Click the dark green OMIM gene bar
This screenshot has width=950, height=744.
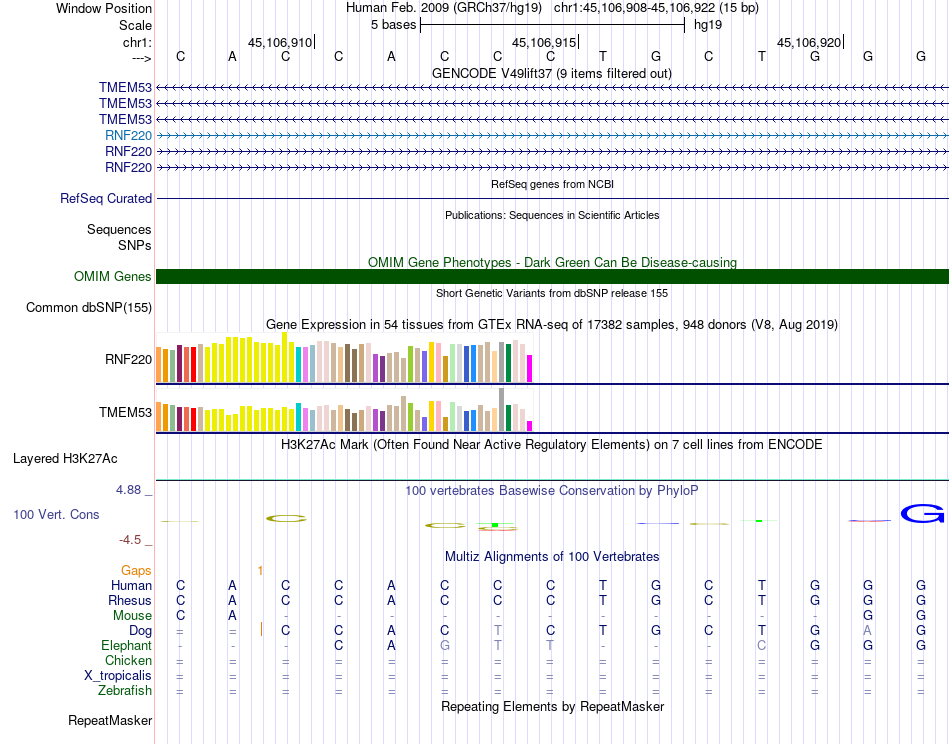coord(552,276)
